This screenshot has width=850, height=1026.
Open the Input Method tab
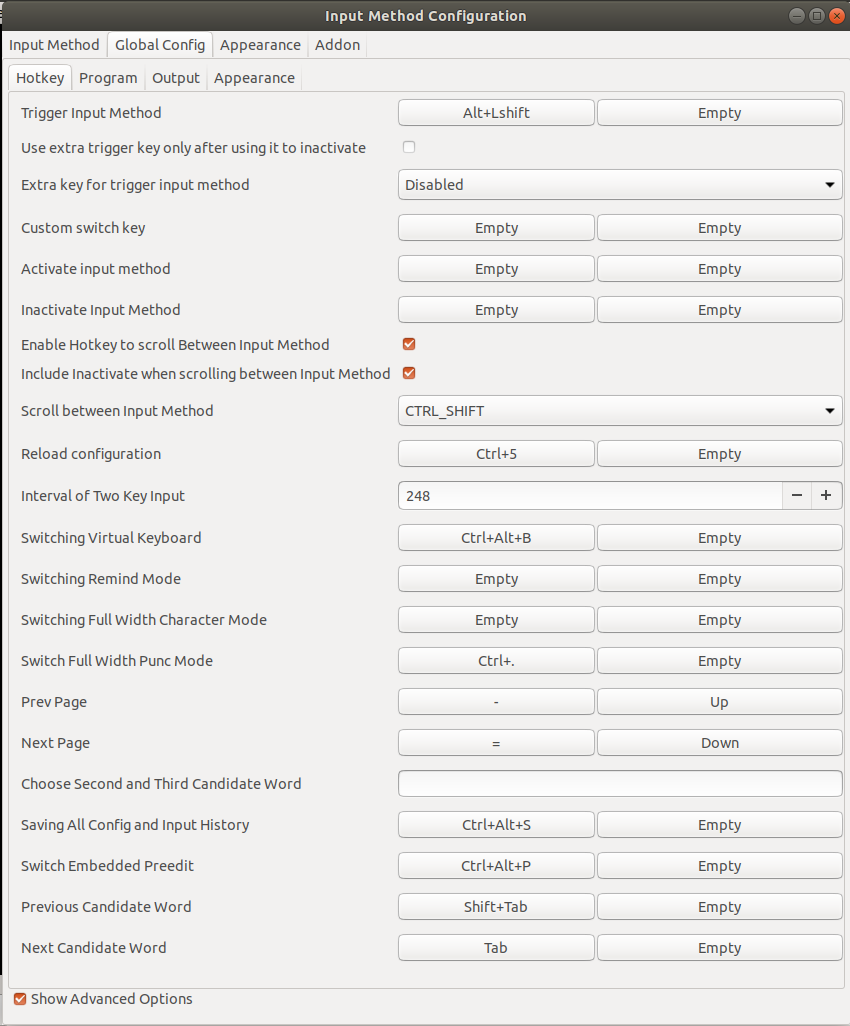(x=54, y=44)
